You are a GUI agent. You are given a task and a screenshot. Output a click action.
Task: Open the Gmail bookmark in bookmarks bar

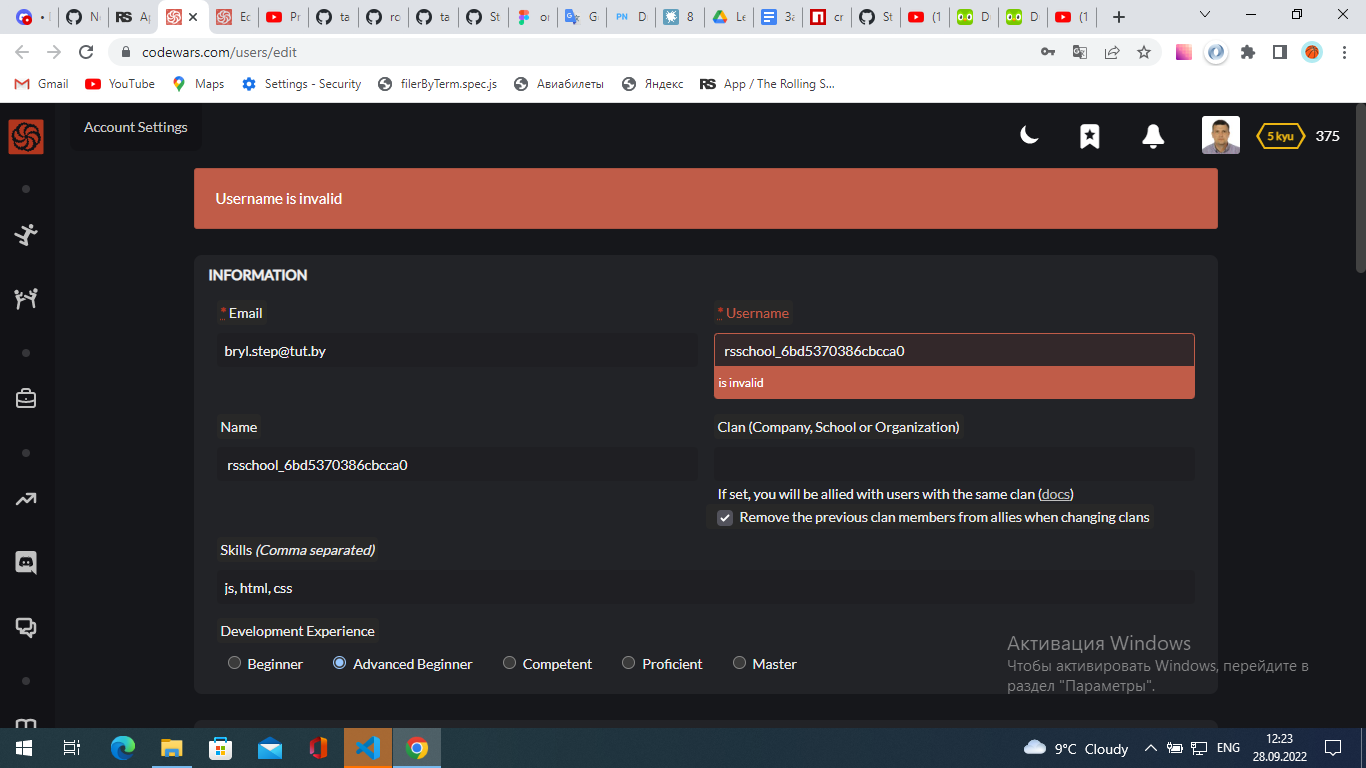[x=40, y=84]
